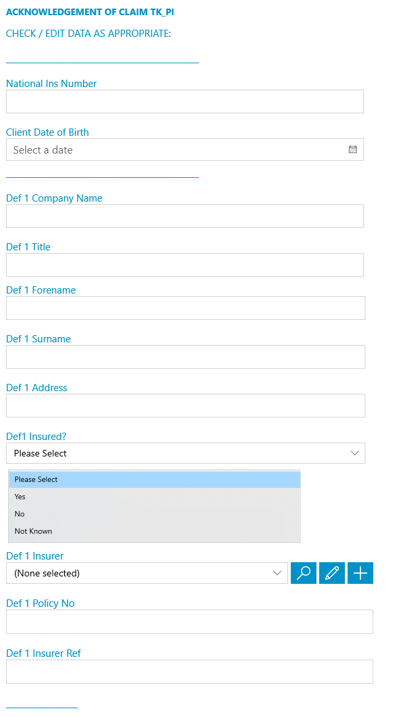Click the Def 1 Surname field
The height and width of the screenshot is (717, 404).
(x=186, y=357)
